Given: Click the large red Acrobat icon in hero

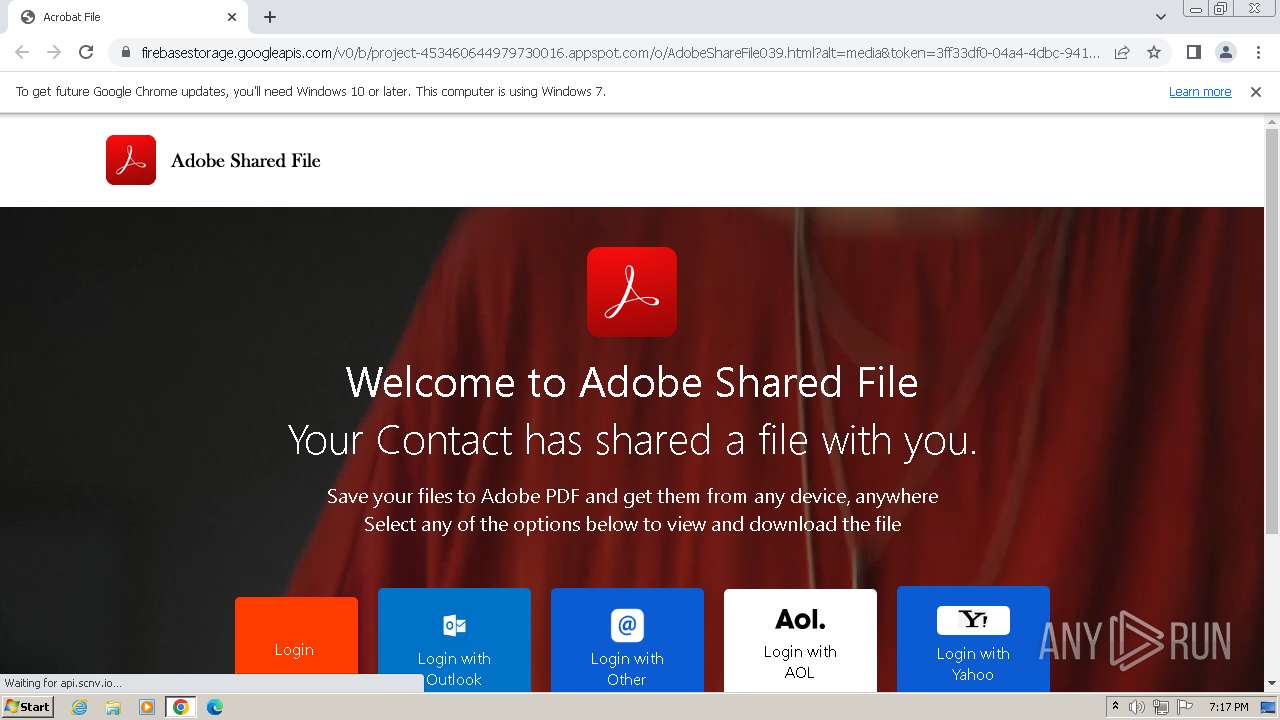Looking at the screenshot, I should point(632,292).
